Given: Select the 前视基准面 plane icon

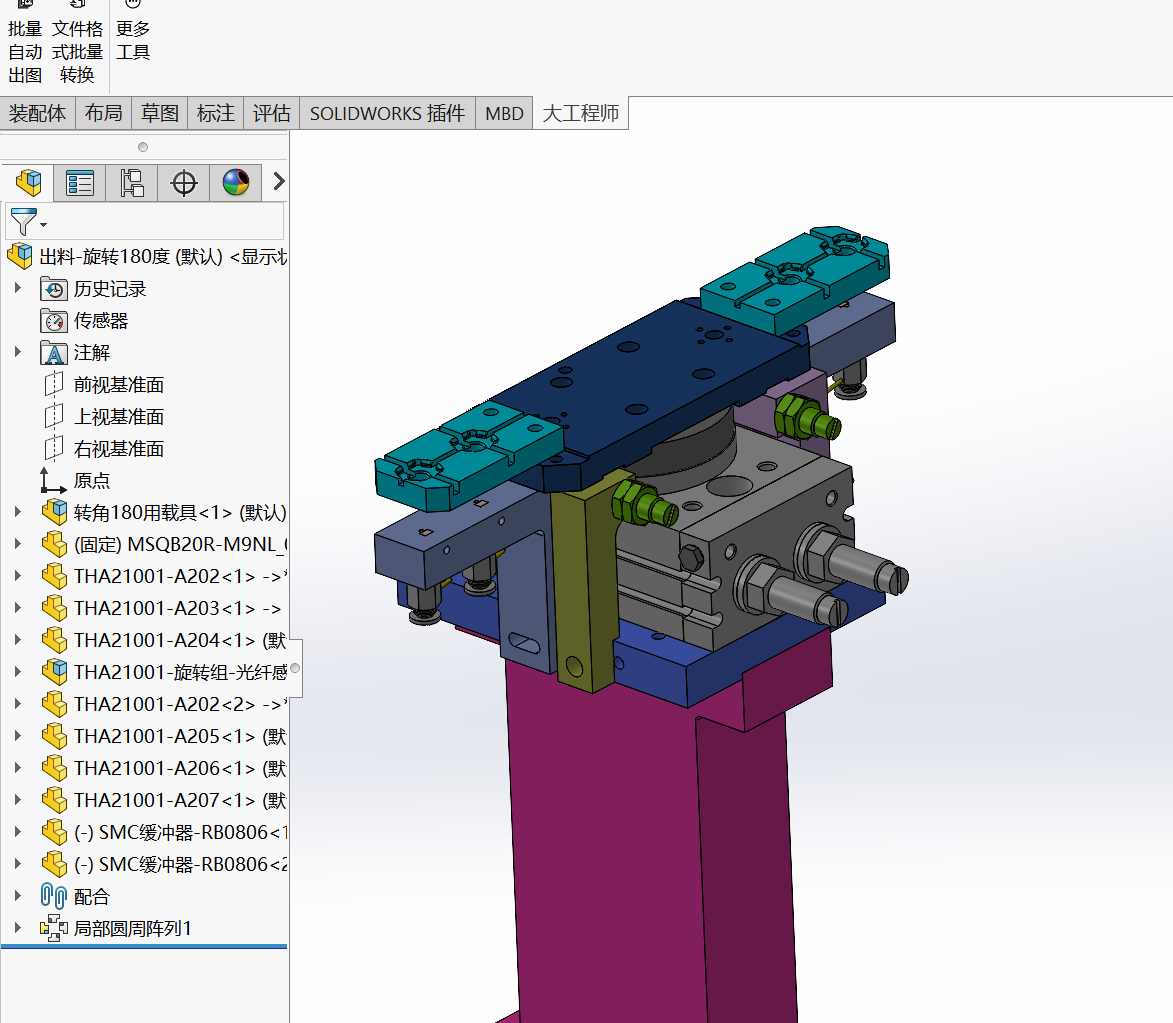Looking at the screenshot, I should pyautogui.click(x=54, y=385).
